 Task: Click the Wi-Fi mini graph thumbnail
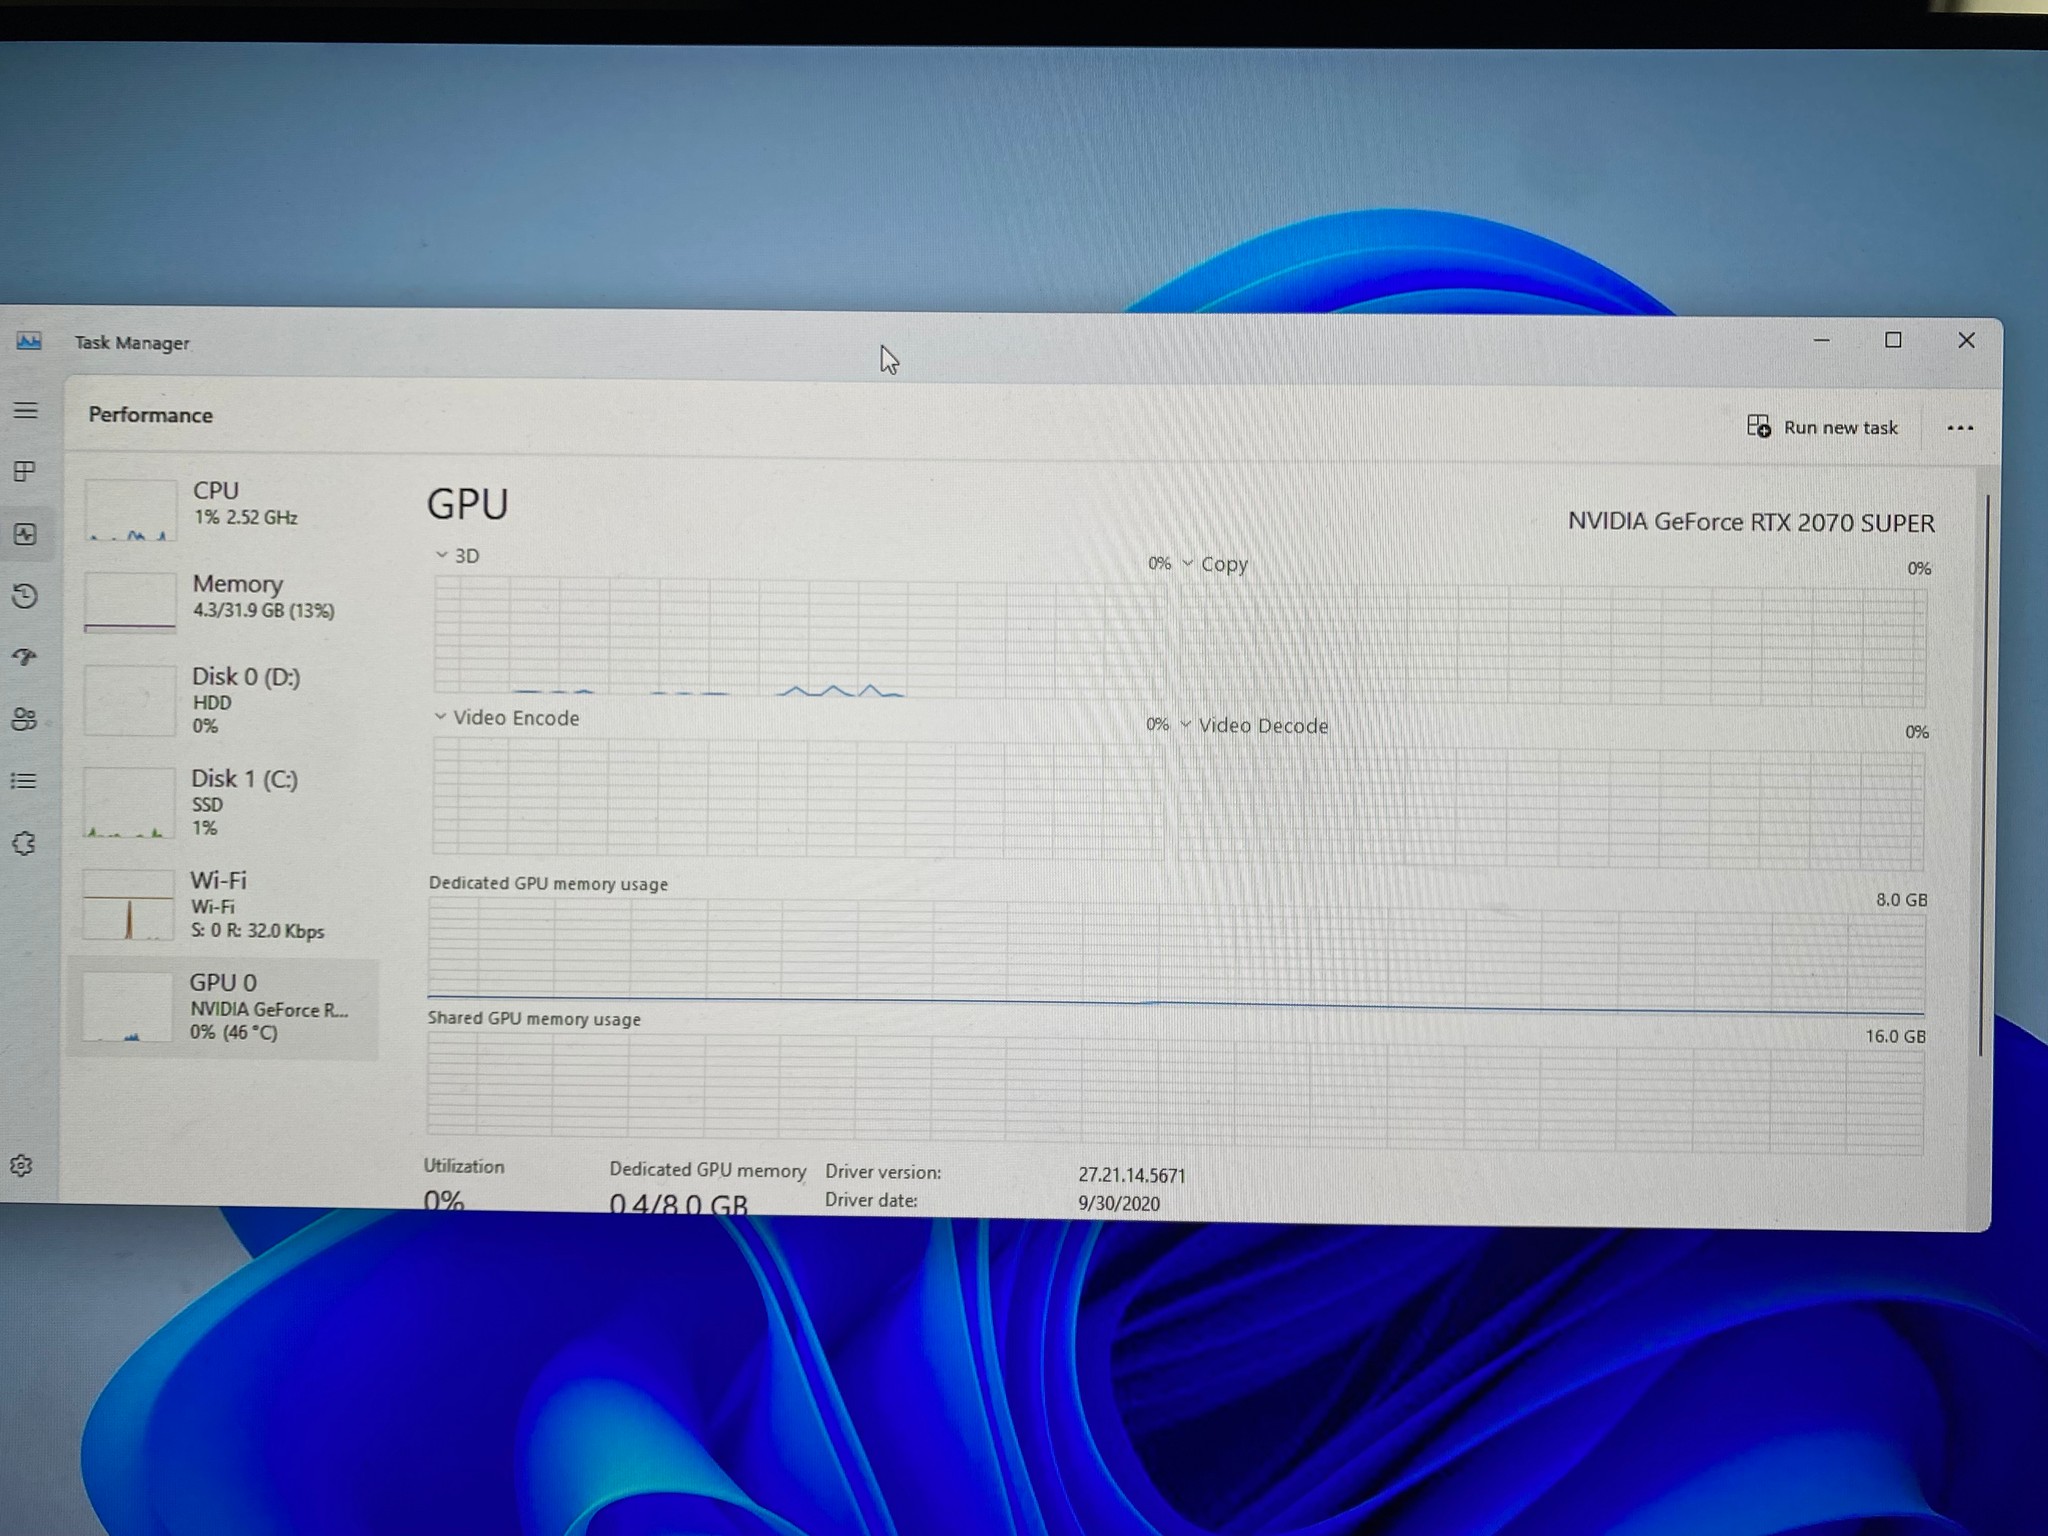point(128,905)
